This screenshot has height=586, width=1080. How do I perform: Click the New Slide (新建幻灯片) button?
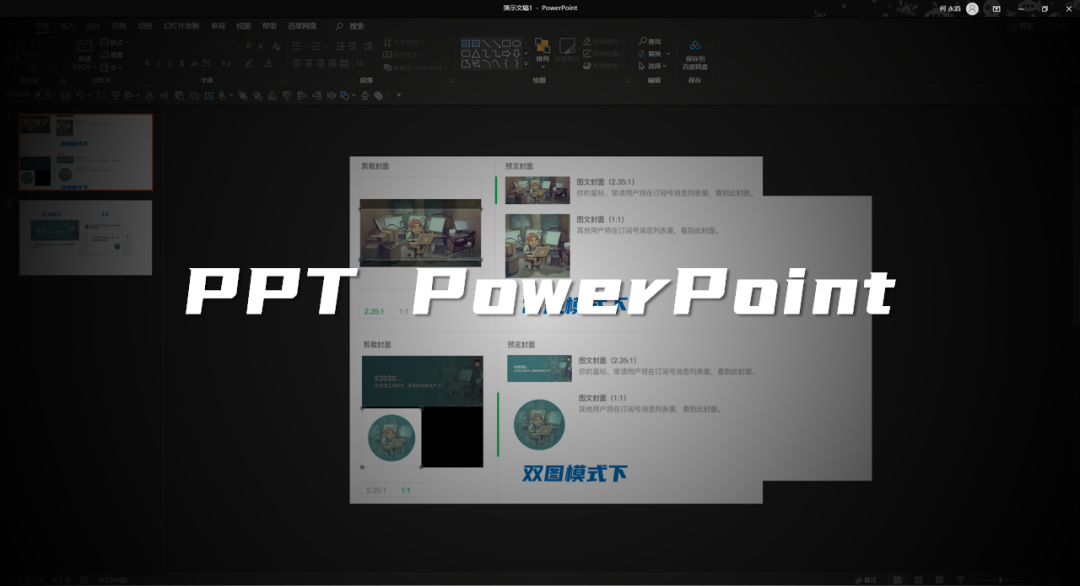coord(84,55)
